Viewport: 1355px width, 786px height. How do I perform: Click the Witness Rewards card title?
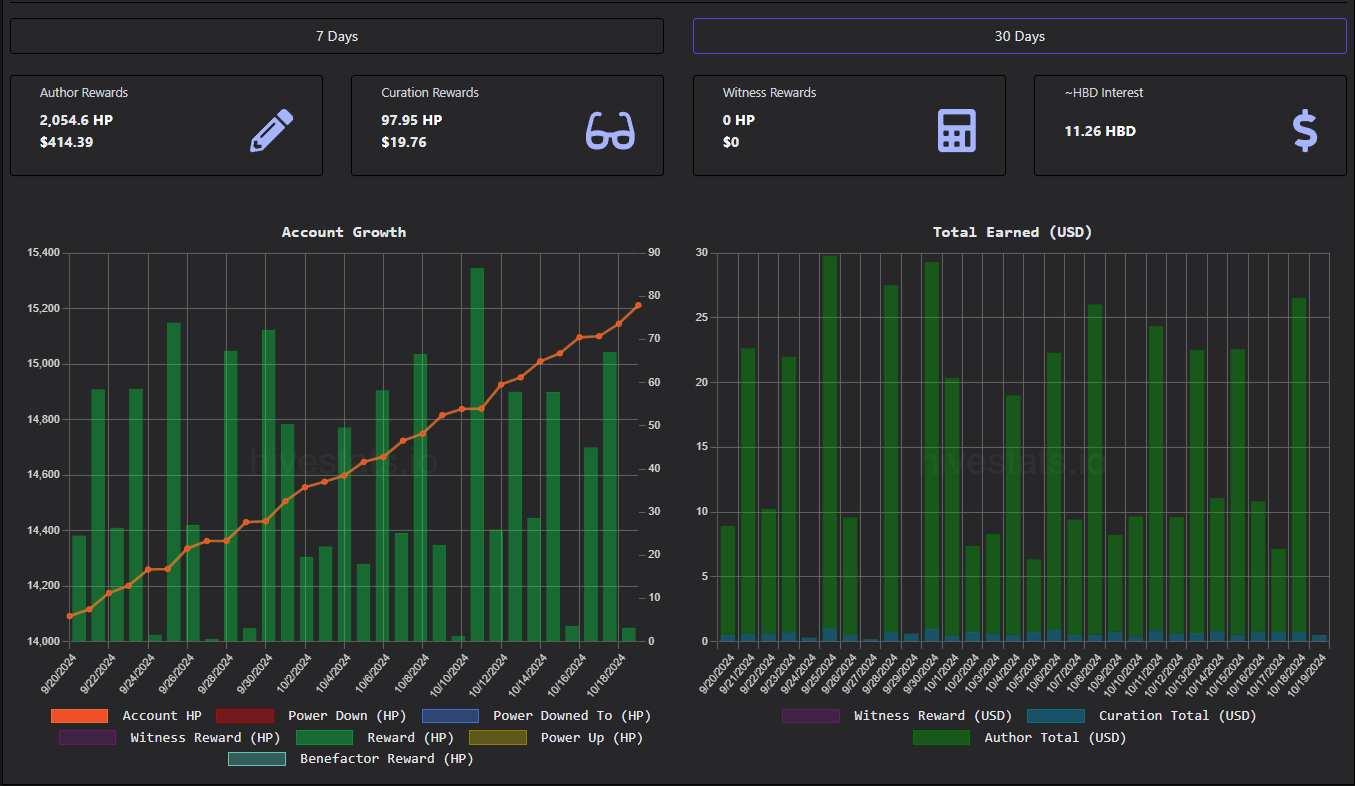point(770,93)
